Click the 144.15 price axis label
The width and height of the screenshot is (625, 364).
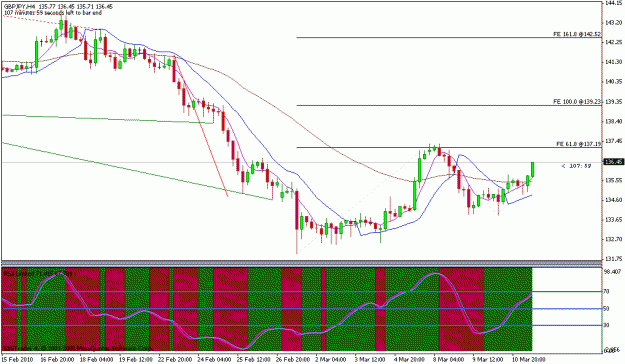(x=614, y=3)
